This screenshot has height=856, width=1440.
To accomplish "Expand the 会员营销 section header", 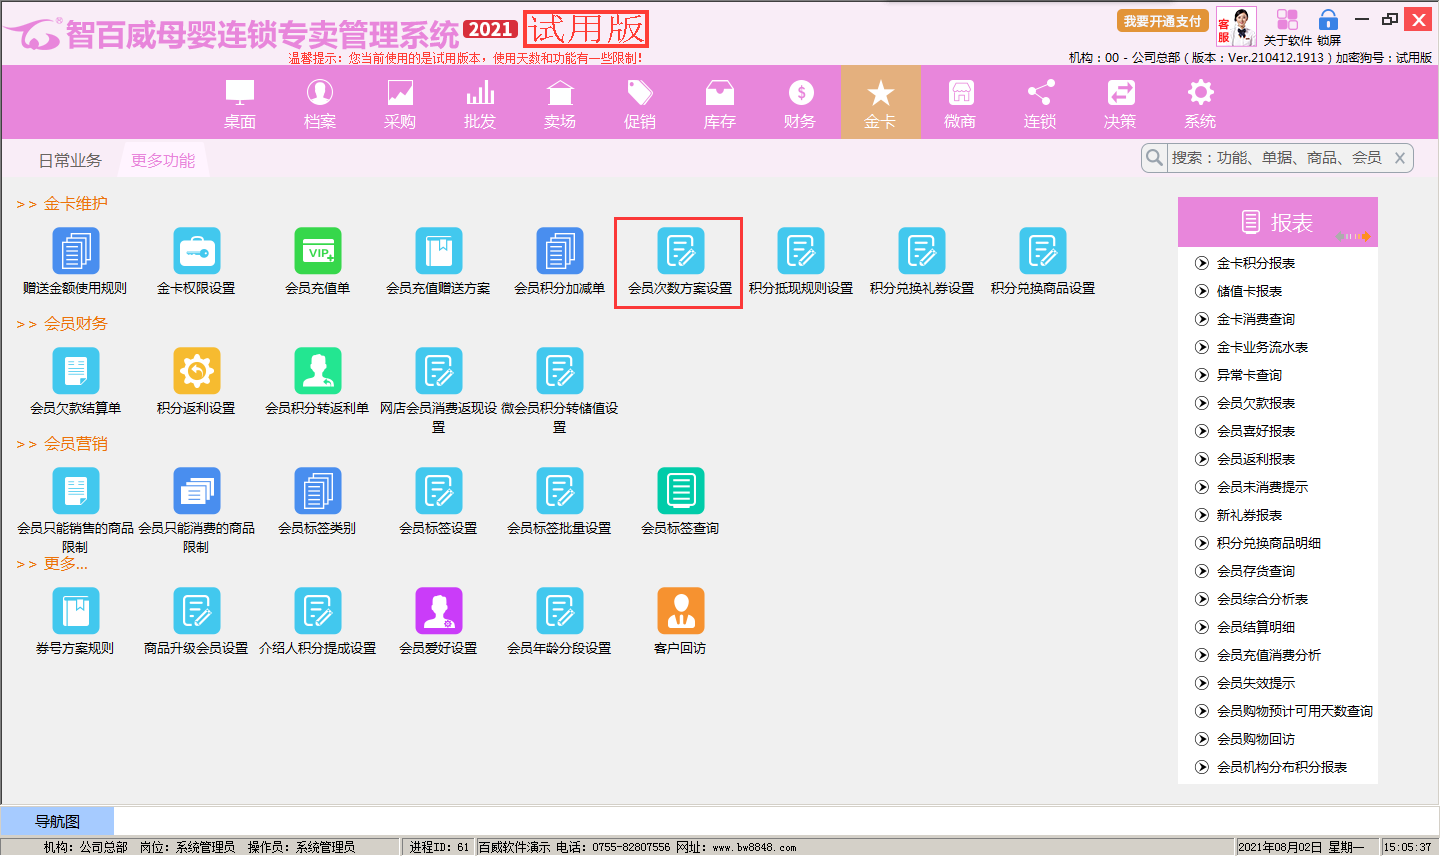I will tap(75, 444).
